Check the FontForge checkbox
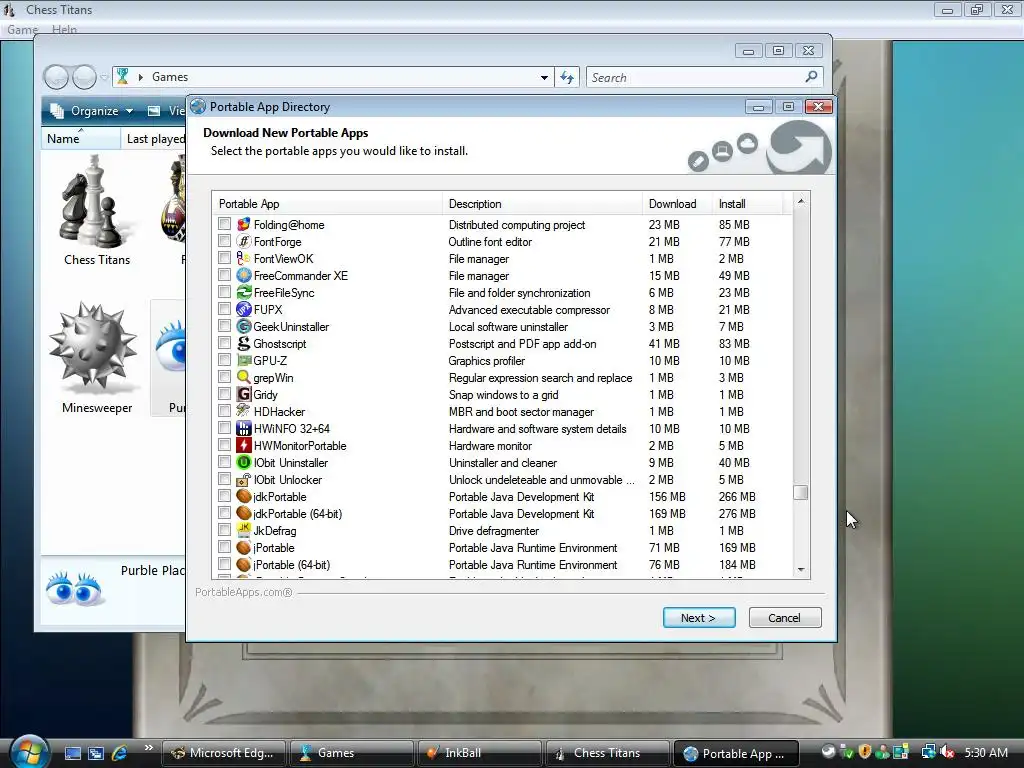 (225, 241)
